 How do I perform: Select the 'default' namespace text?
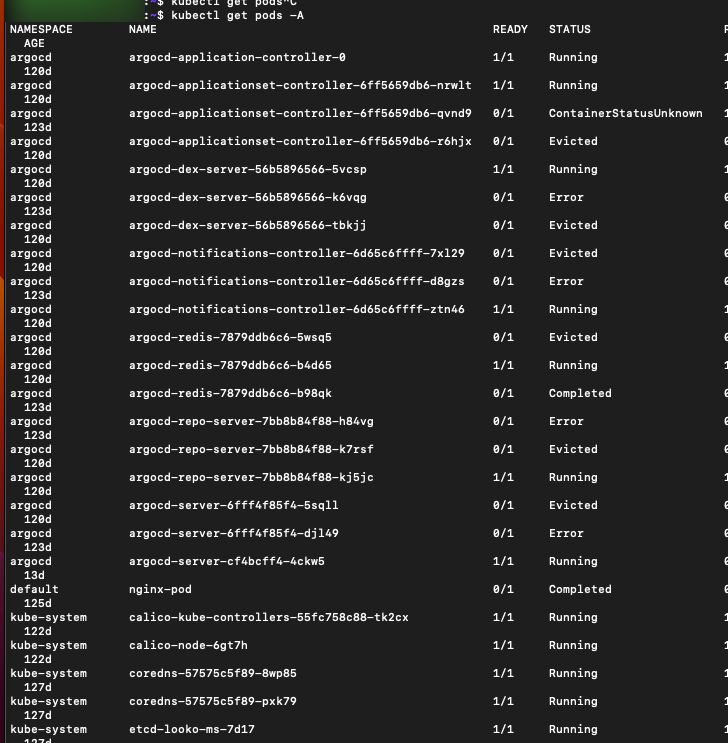(x=34, y=589)
